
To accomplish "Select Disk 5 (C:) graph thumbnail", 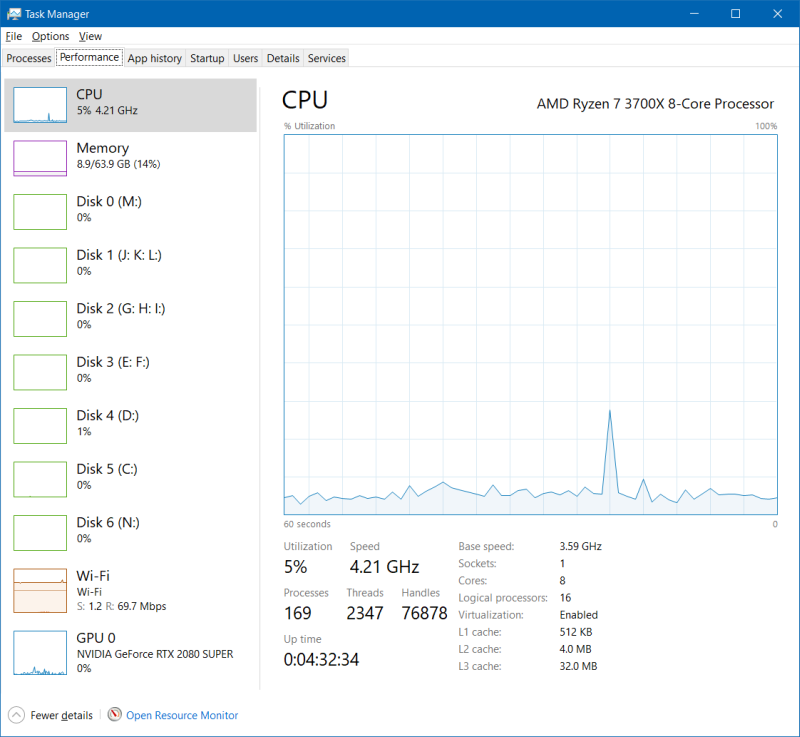I will click(40, 479).
